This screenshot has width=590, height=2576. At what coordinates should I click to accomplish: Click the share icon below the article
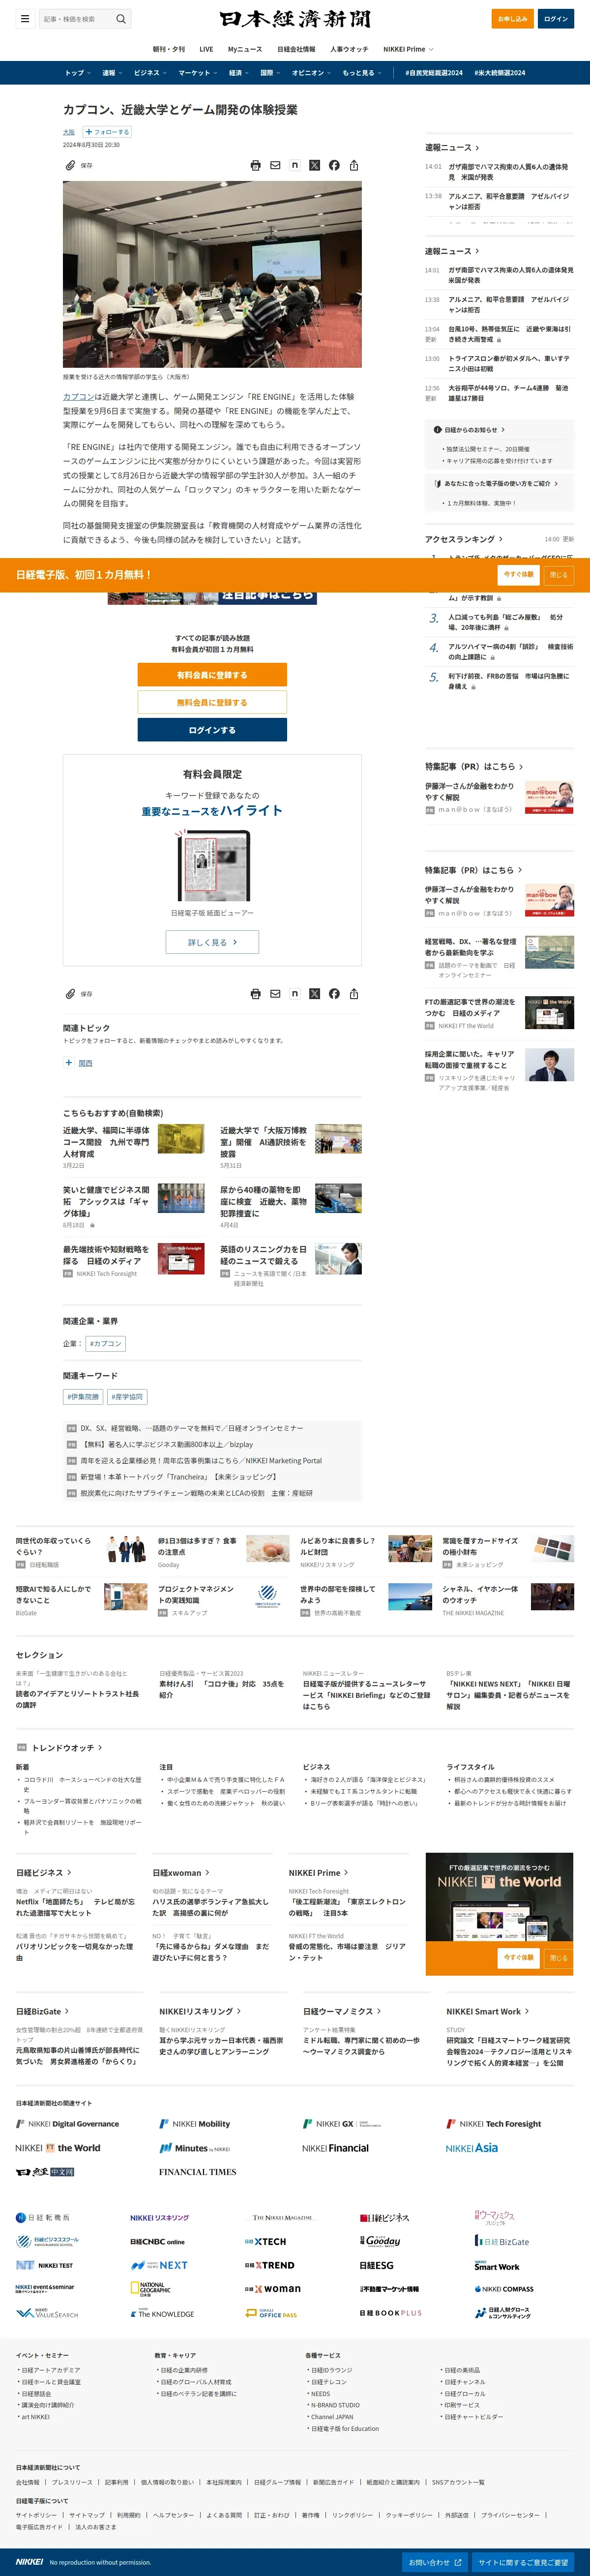pyautogui.click(x=354, y=993)
